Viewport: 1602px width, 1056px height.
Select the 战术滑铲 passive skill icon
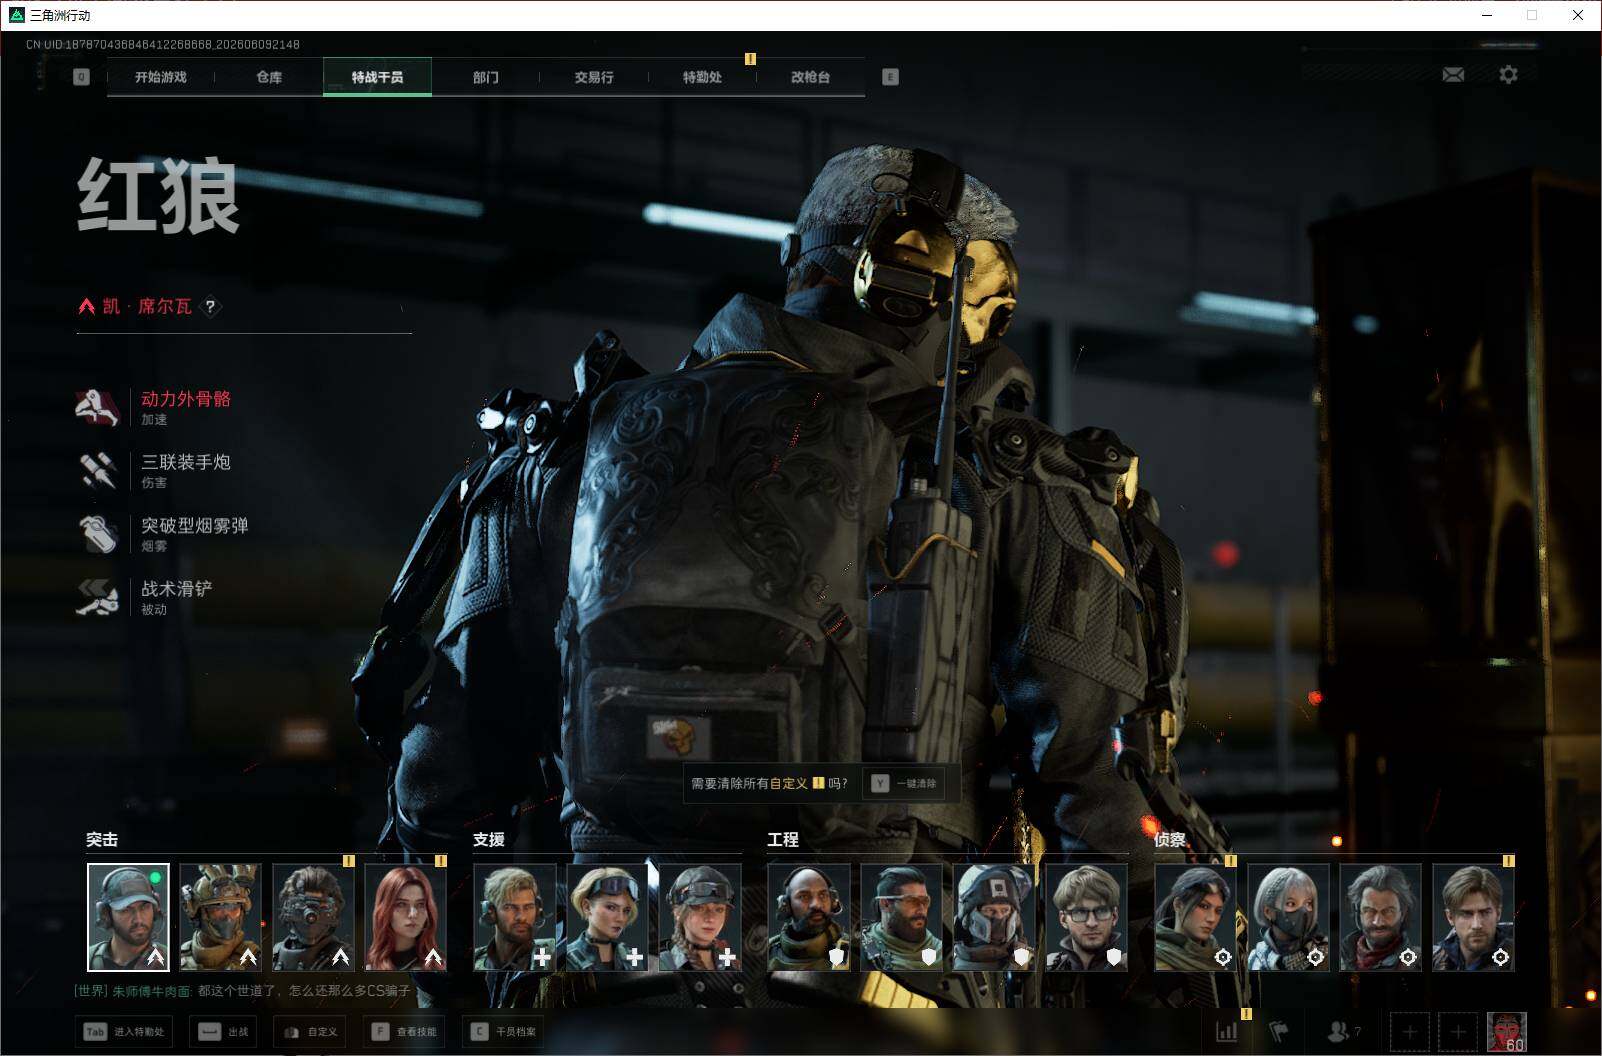tap(98, 597)
